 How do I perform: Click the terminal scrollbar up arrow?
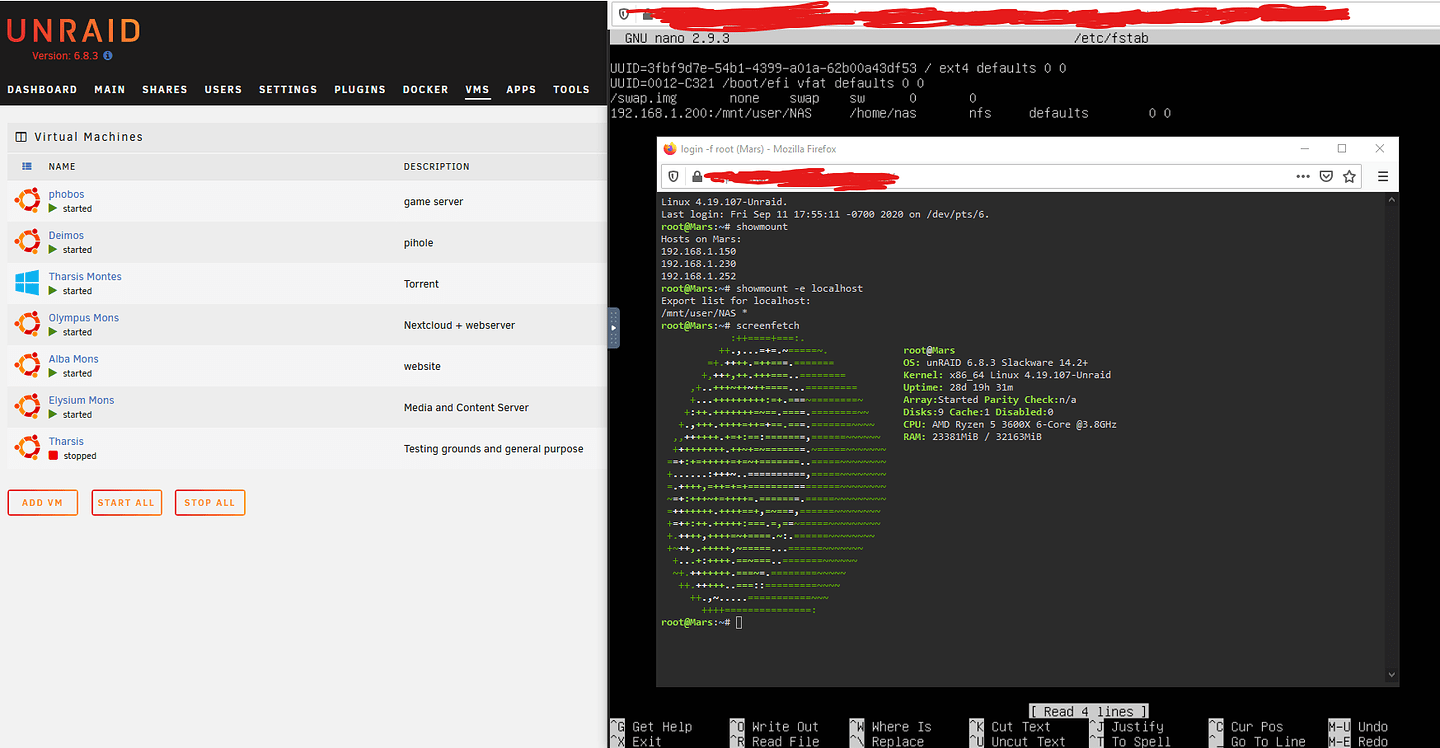coord(1392,199)
